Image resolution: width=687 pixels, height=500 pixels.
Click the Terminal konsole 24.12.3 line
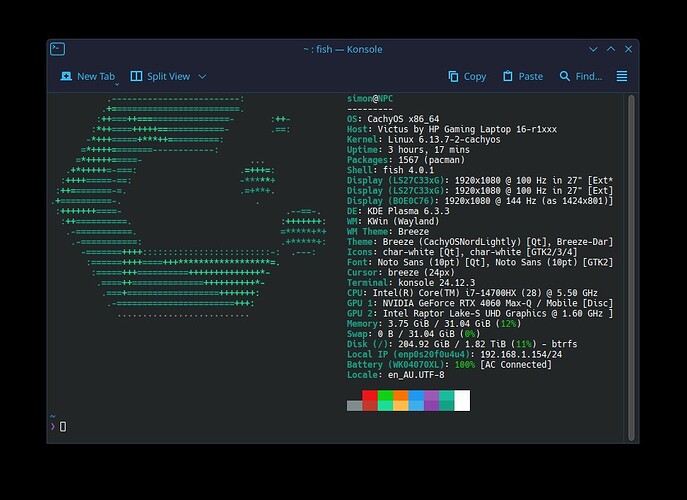[411, 283]
